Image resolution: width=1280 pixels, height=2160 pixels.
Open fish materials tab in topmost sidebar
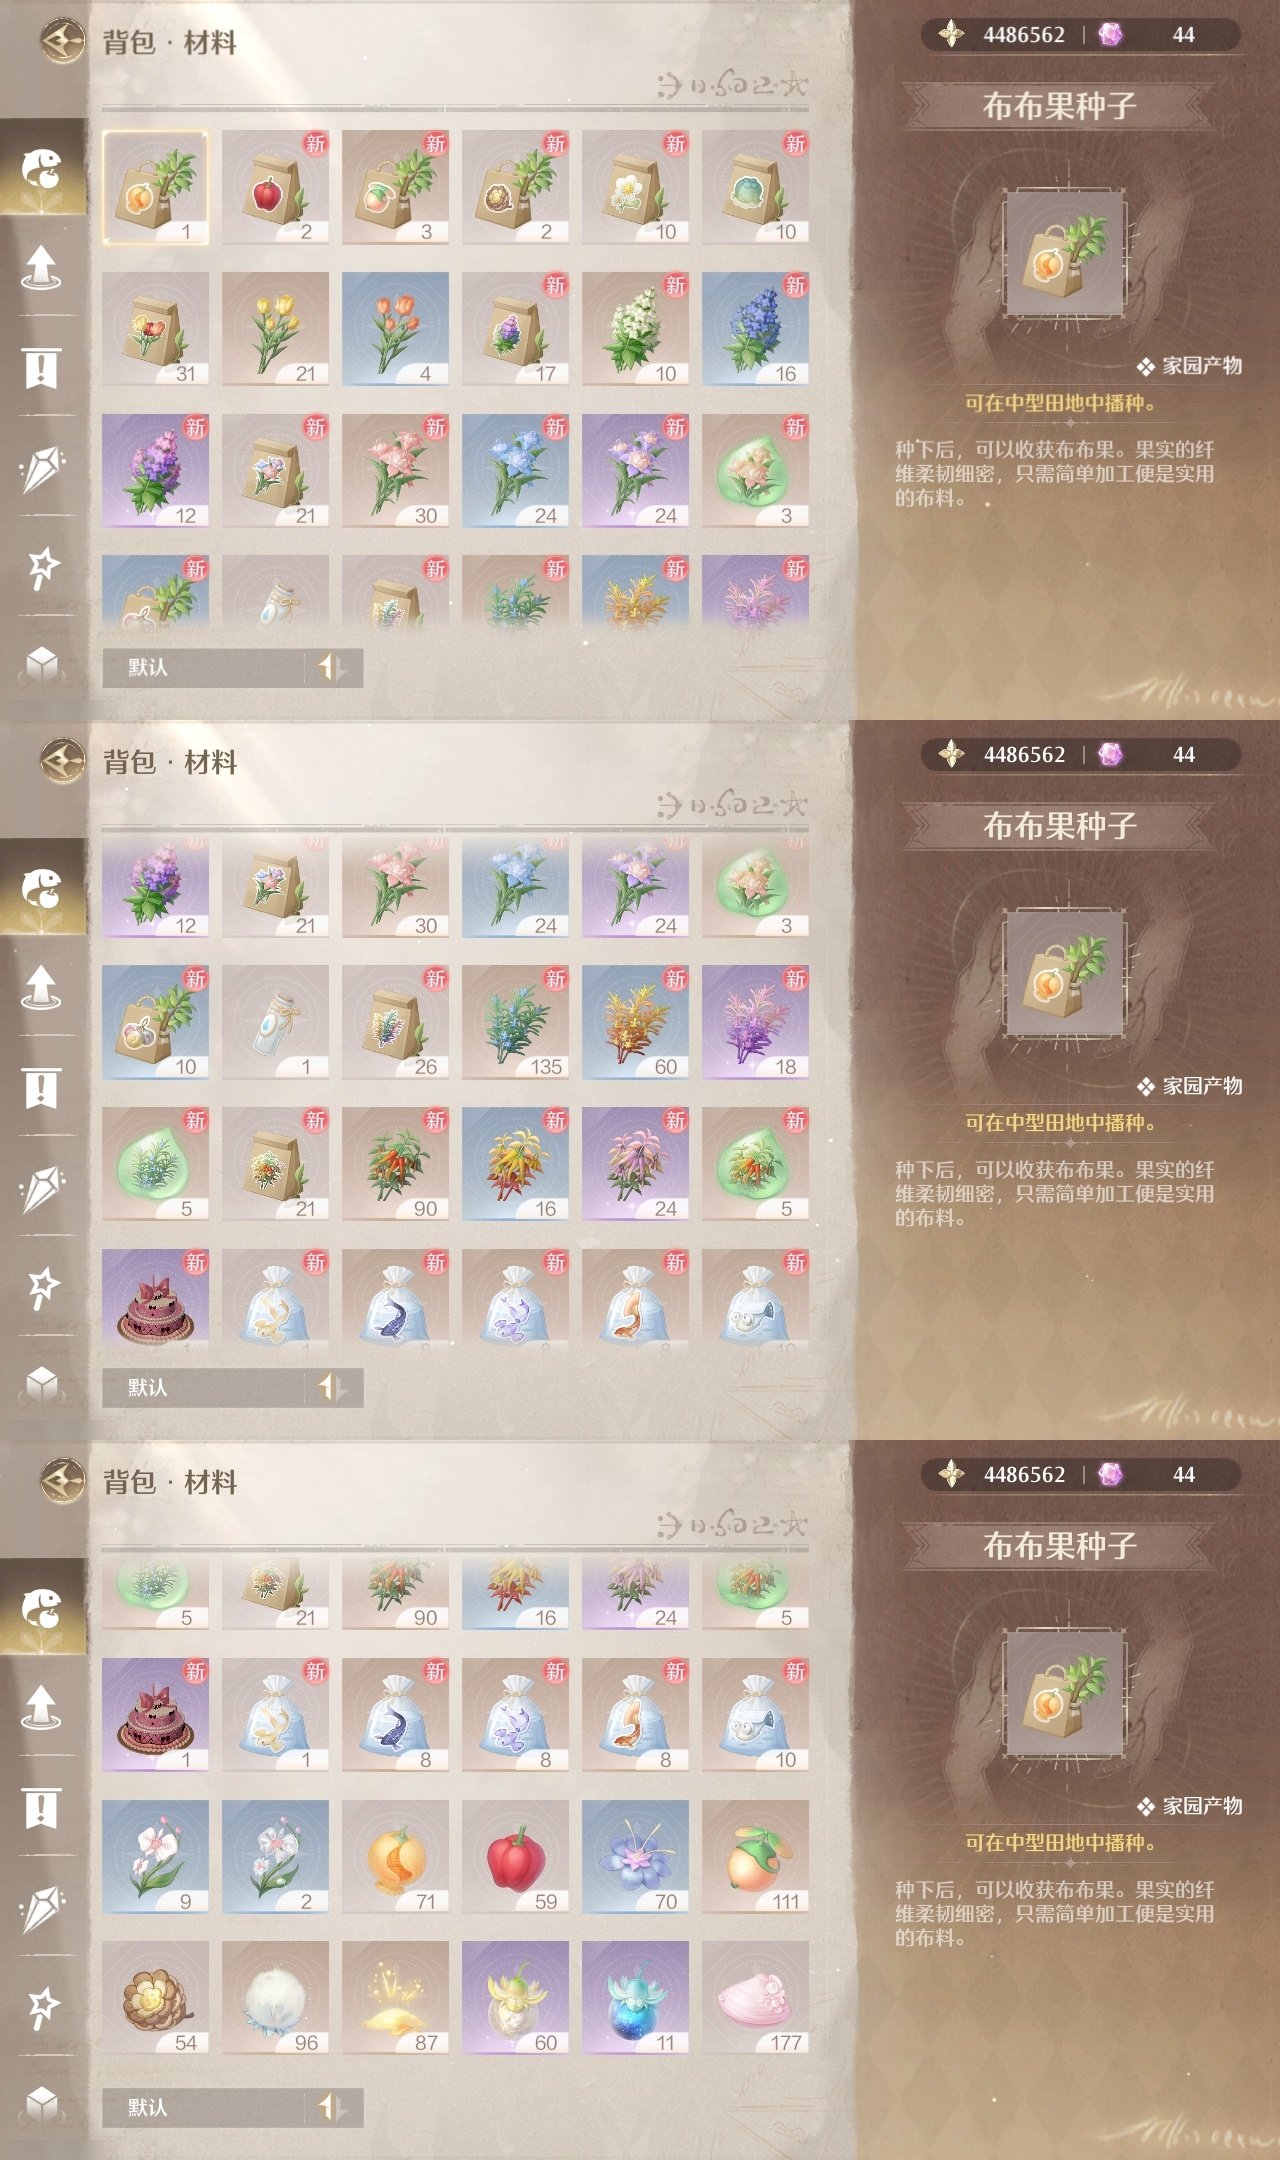click(42, 168)
